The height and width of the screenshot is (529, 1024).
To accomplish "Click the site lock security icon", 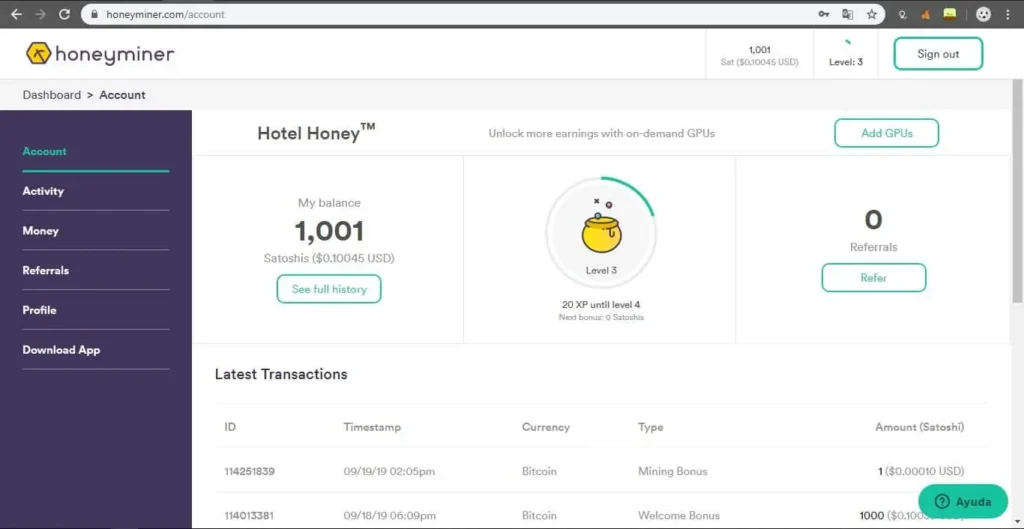I will coord(95,14).
